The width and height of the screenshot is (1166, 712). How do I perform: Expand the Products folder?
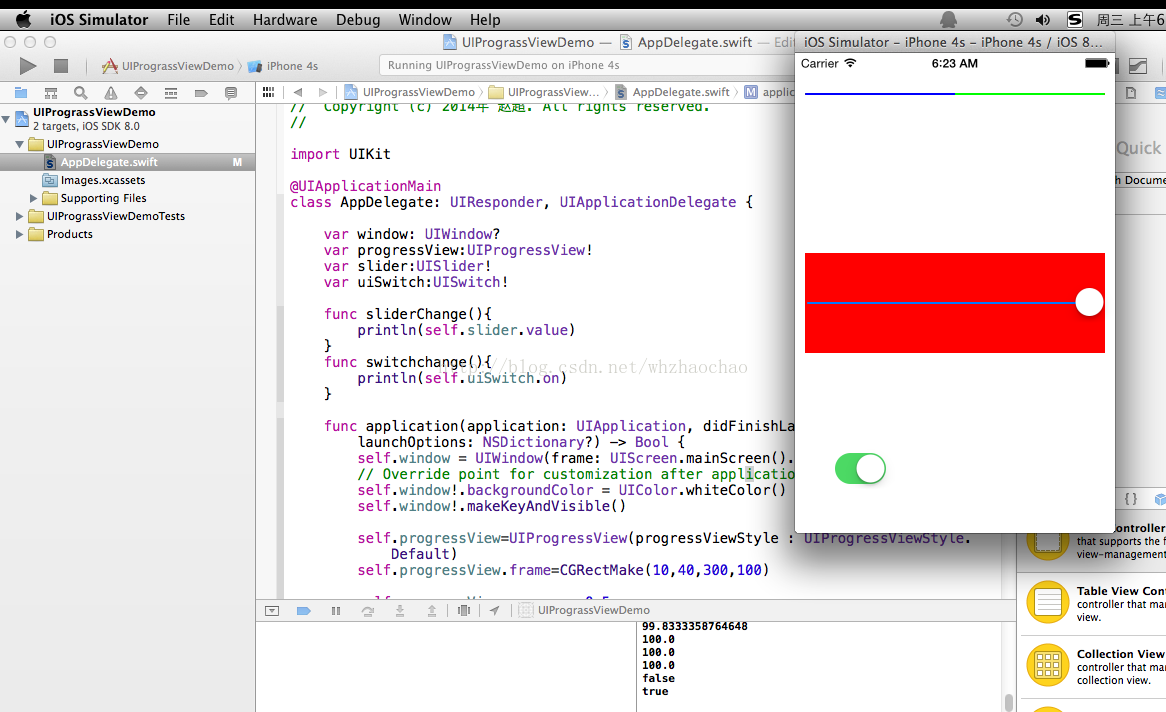click(x=19, y=234)
